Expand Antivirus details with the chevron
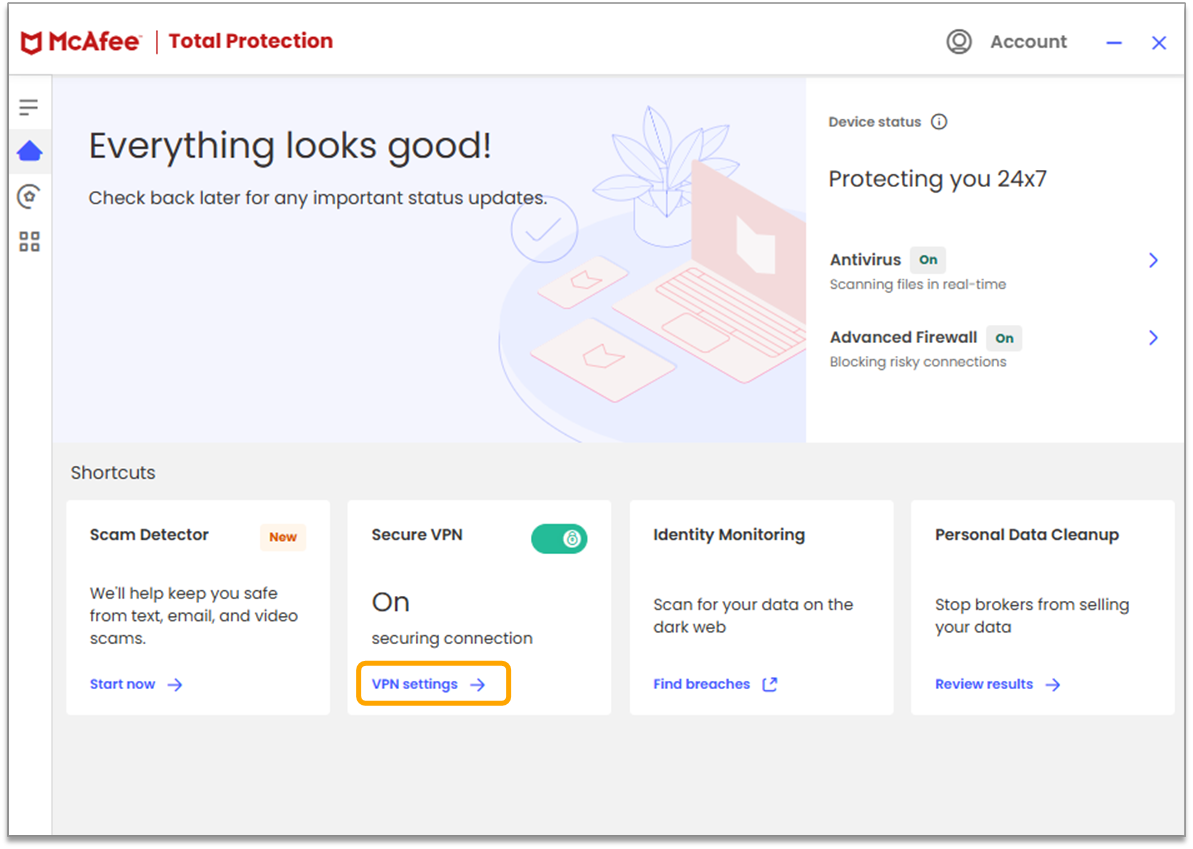 coord(1153,260)
